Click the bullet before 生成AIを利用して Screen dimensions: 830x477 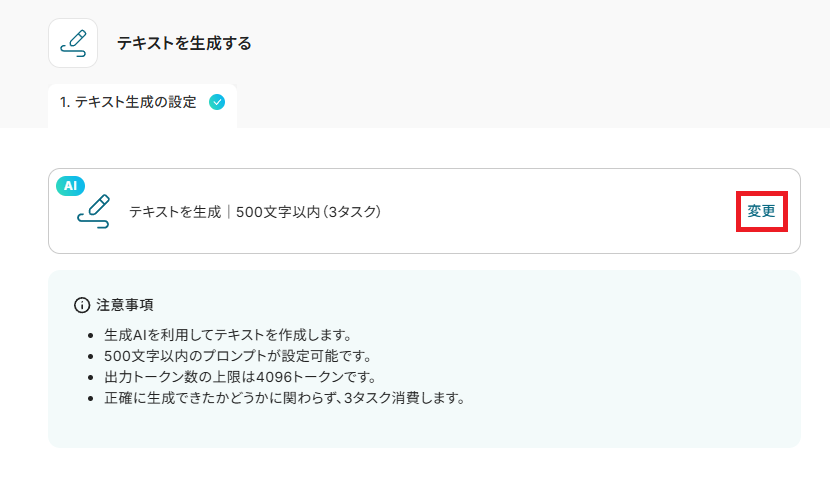click(91, 336)
